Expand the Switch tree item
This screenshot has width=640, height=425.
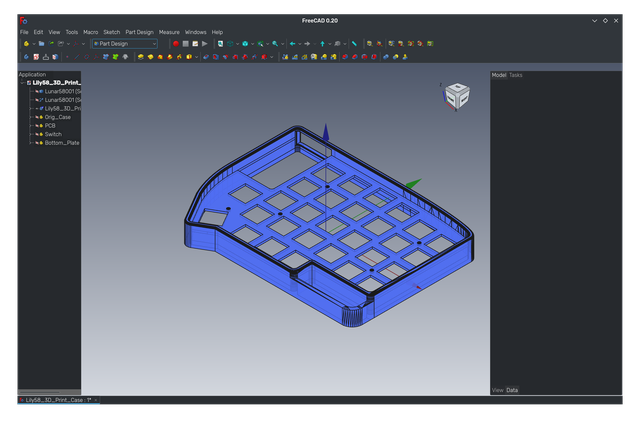point(31,134)
